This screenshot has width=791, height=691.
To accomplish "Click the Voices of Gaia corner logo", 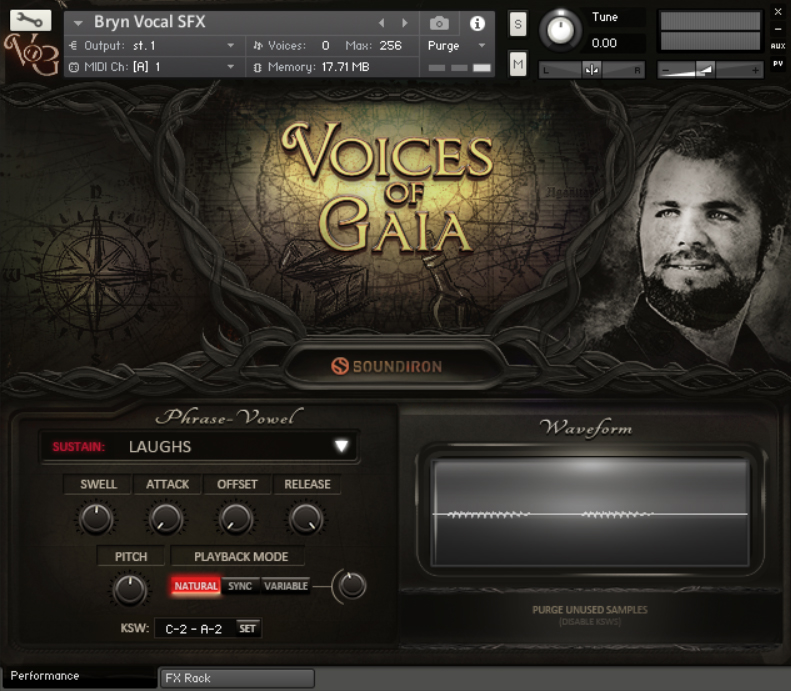I will coord(31,54).
